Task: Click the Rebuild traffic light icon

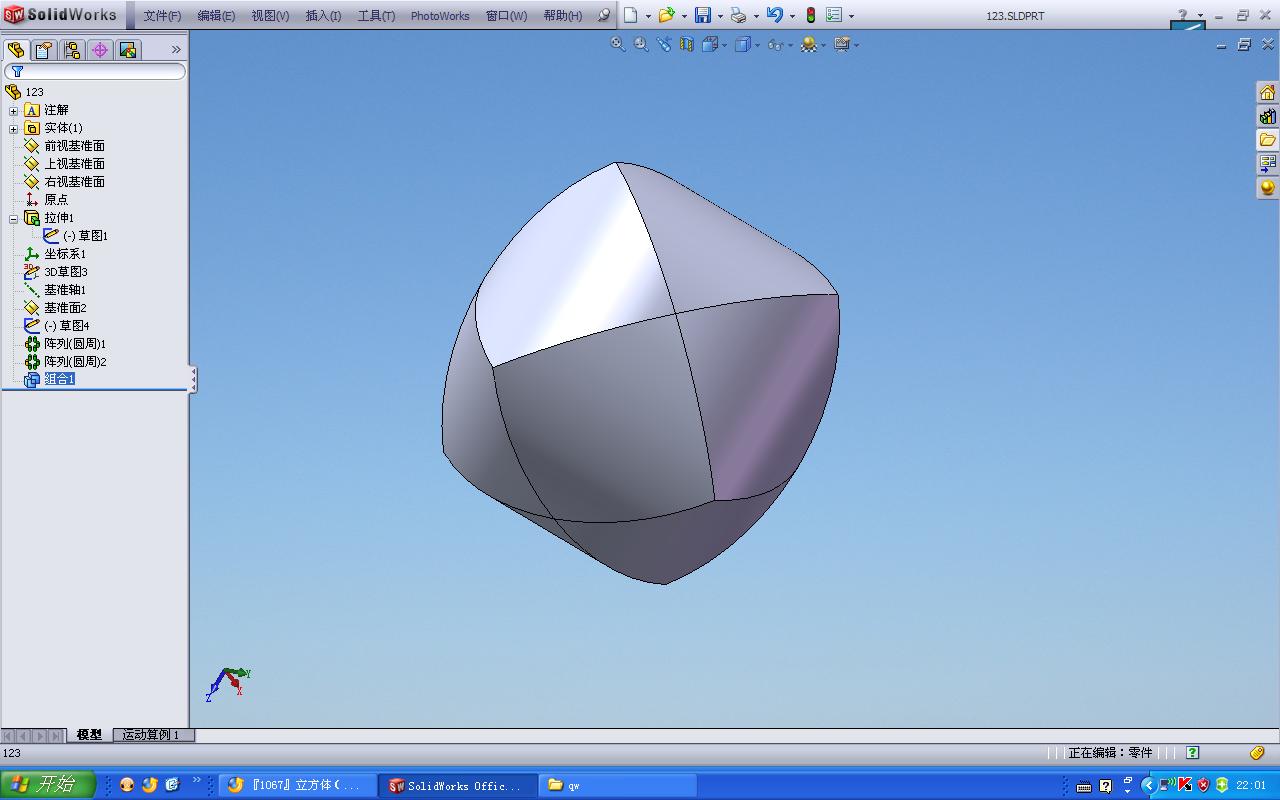Action: click(x=811, y=15)
